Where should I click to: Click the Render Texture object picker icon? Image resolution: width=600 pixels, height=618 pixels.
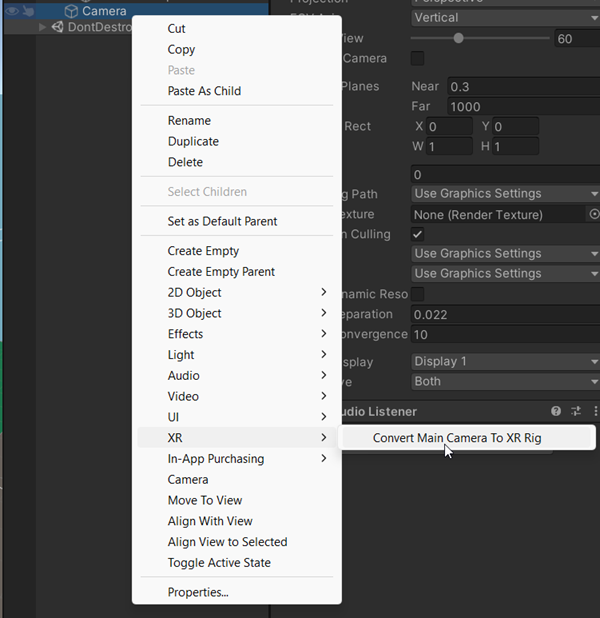(x=594, y=214)
